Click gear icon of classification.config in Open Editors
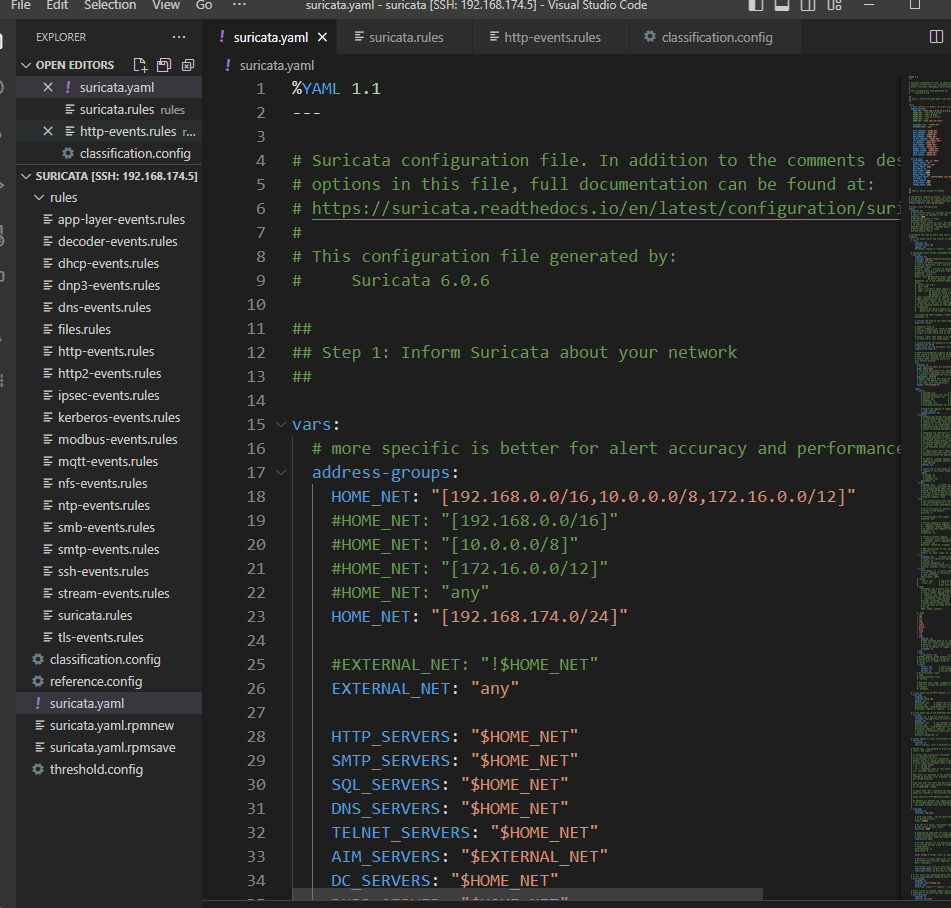 [69, 153]
